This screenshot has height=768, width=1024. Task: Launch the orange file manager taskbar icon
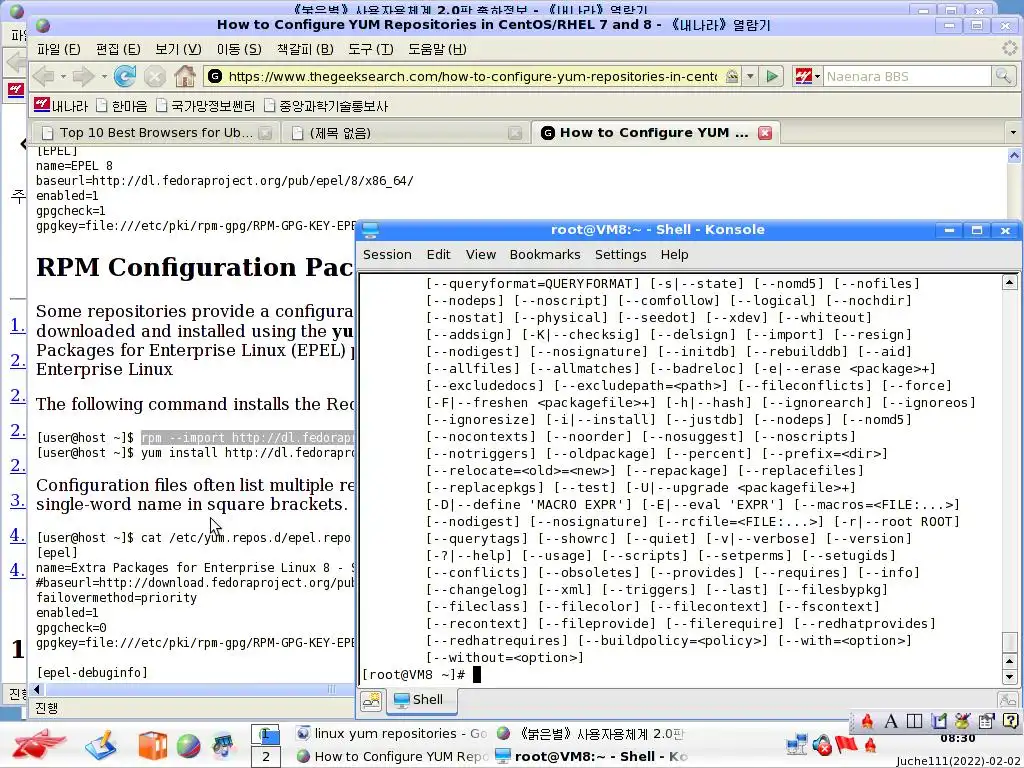click(152, 746)
